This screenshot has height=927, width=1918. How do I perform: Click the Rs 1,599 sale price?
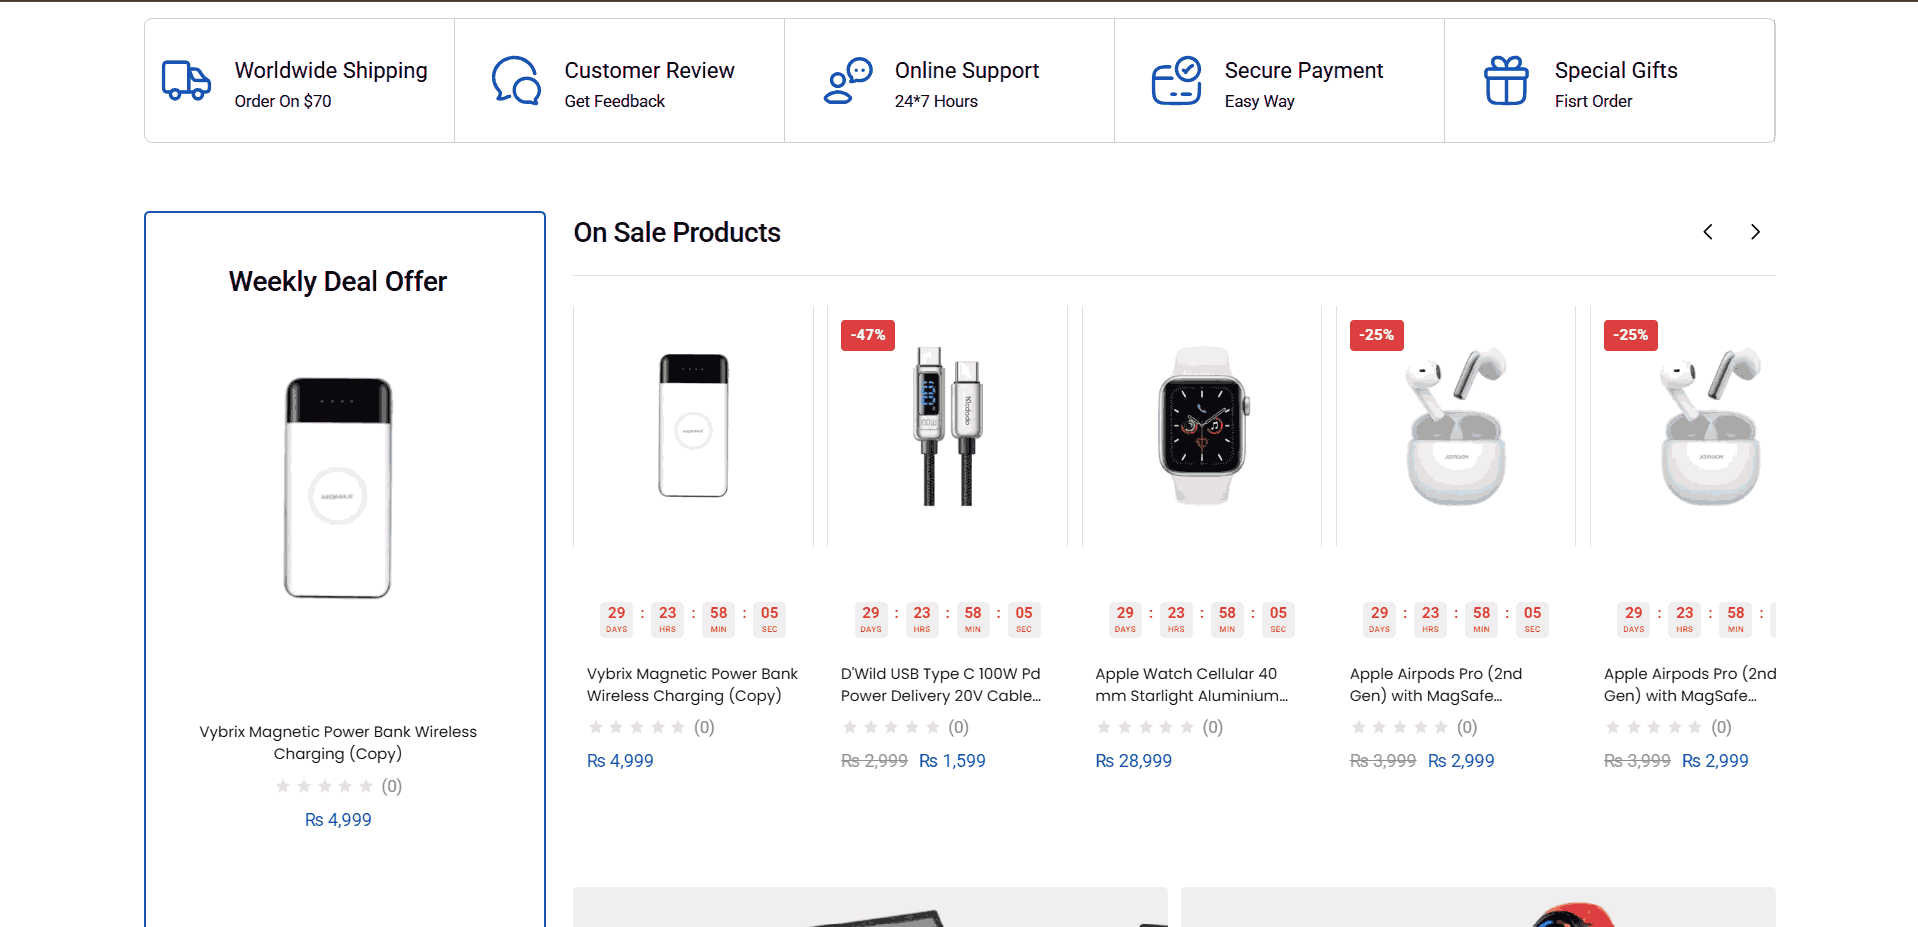click(x=952, y=761)
